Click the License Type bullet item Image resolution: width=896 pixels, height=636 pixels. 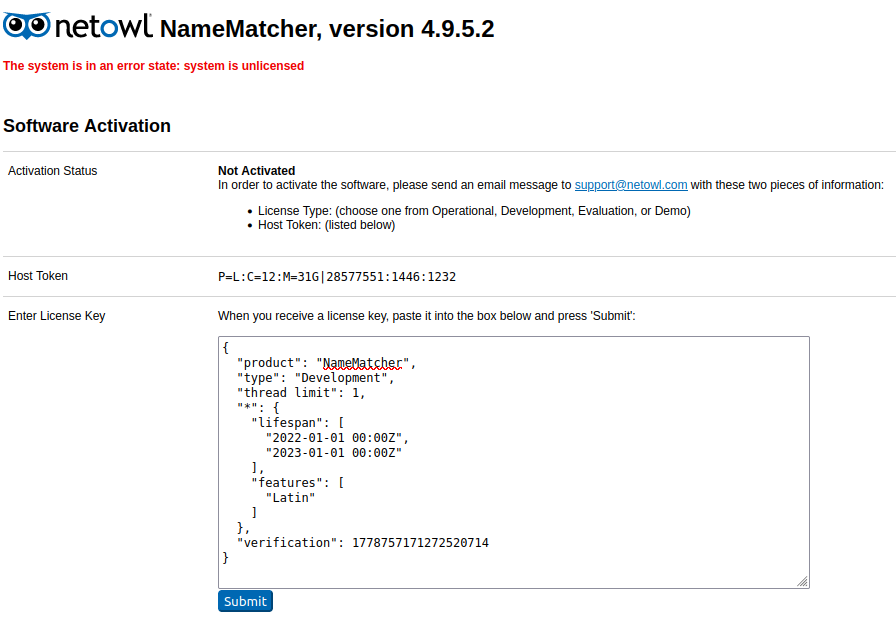[x=474, y=211]
